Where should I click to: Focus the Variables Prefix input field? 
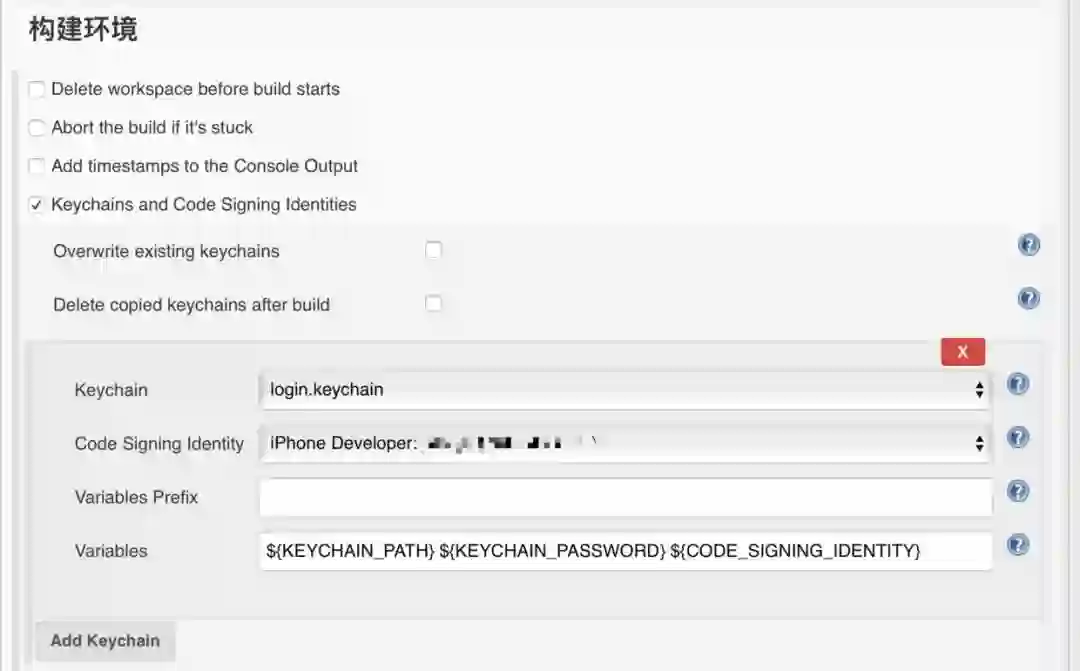pos(624,497)
